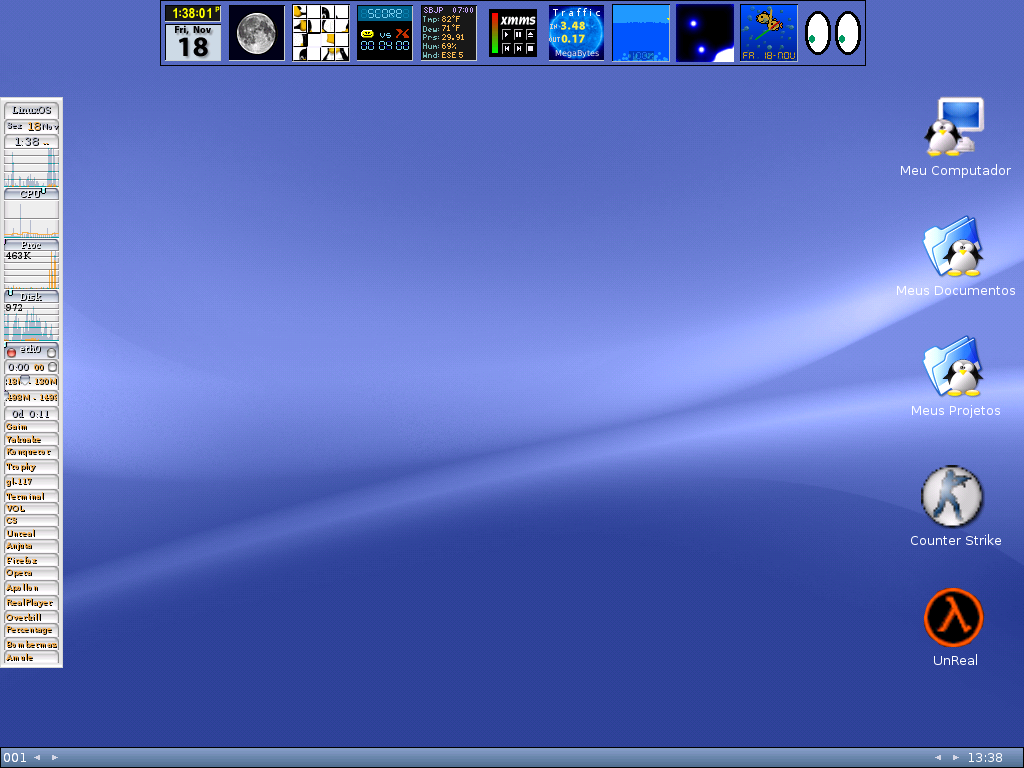Screen dimensions: 1024x768
Task: Click the Traffic MegaBytes monitor applet
Action: (x=577, y=33)
